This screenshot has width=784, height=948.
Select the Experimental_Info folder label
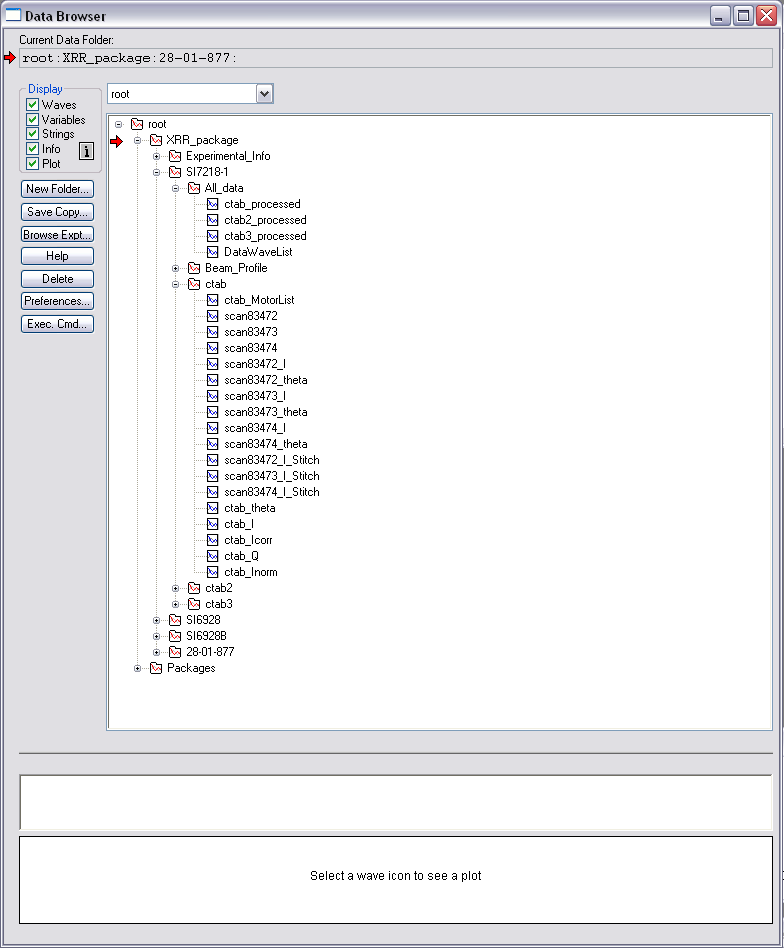(x=228, y=156)
